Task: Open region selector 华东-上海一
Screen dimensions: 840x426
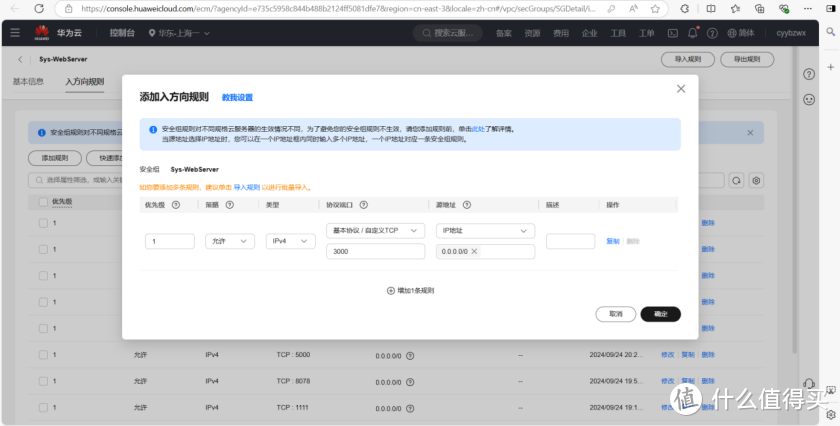Action: (x=179, y=33)
